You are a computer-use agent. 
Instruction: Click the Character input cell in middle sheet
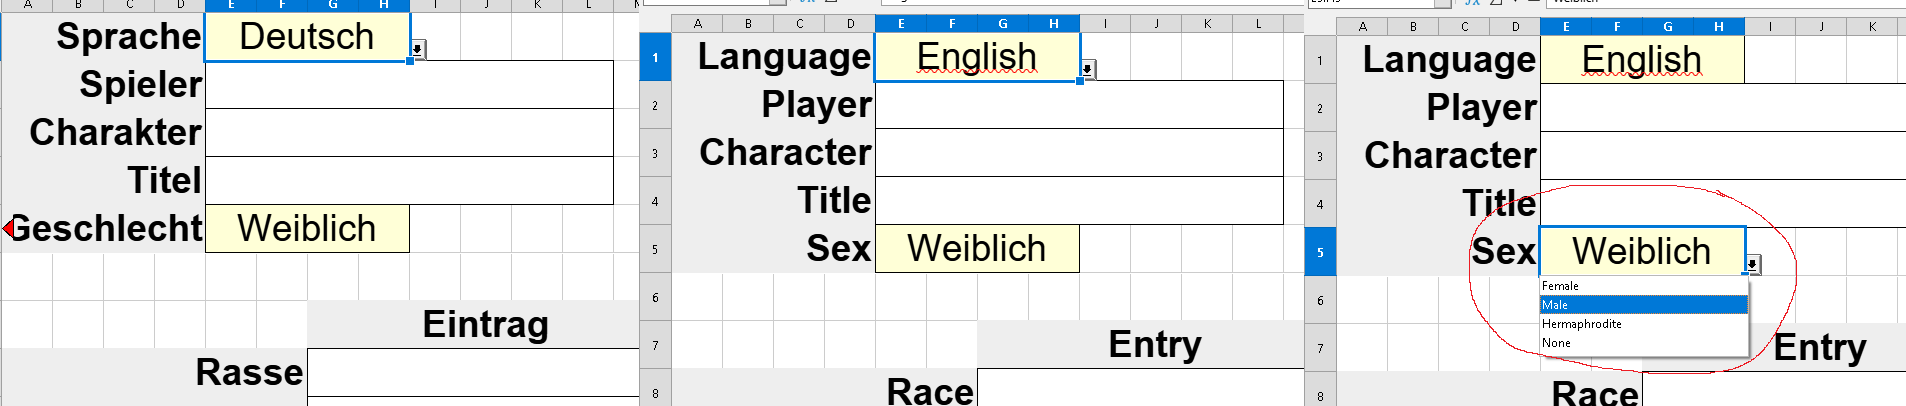(1079, 153)
